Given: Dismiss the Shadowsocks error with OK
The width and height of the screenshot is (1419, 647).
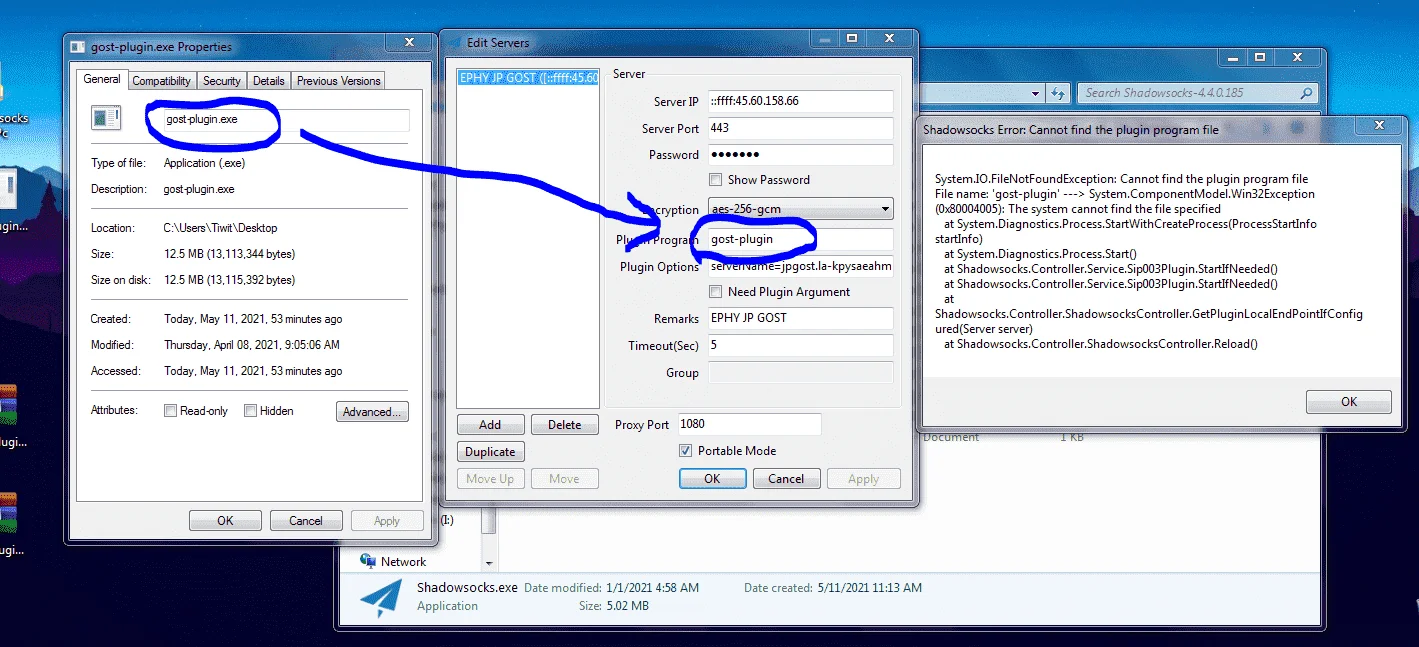Looking at the screenshot, I should (x=1349, y=402).
